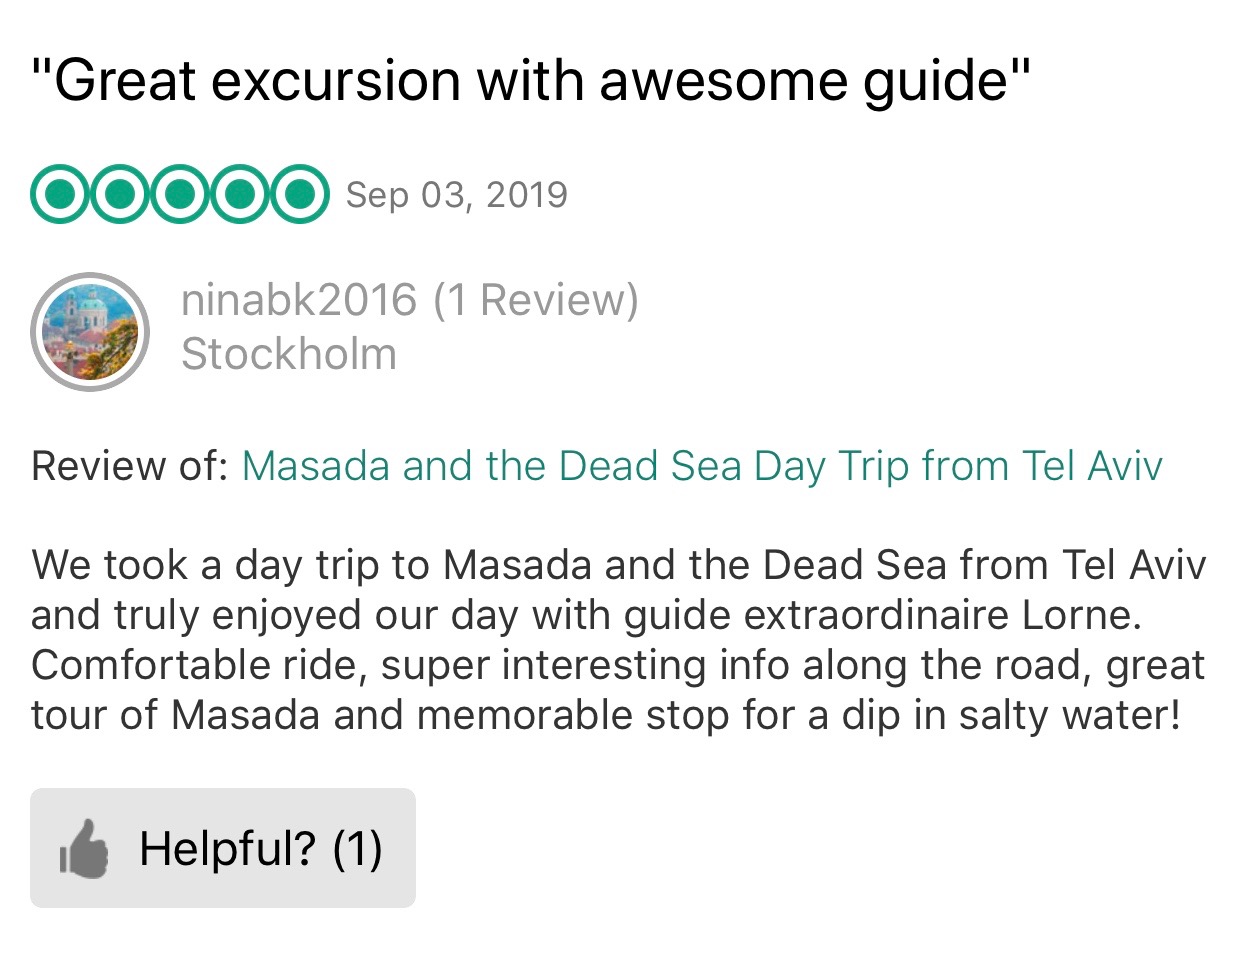Image resolution: width=1242 pixels, height=964 pixels.
Task: View the reviewer's (1 Review) count
Action: pos(536,300)
